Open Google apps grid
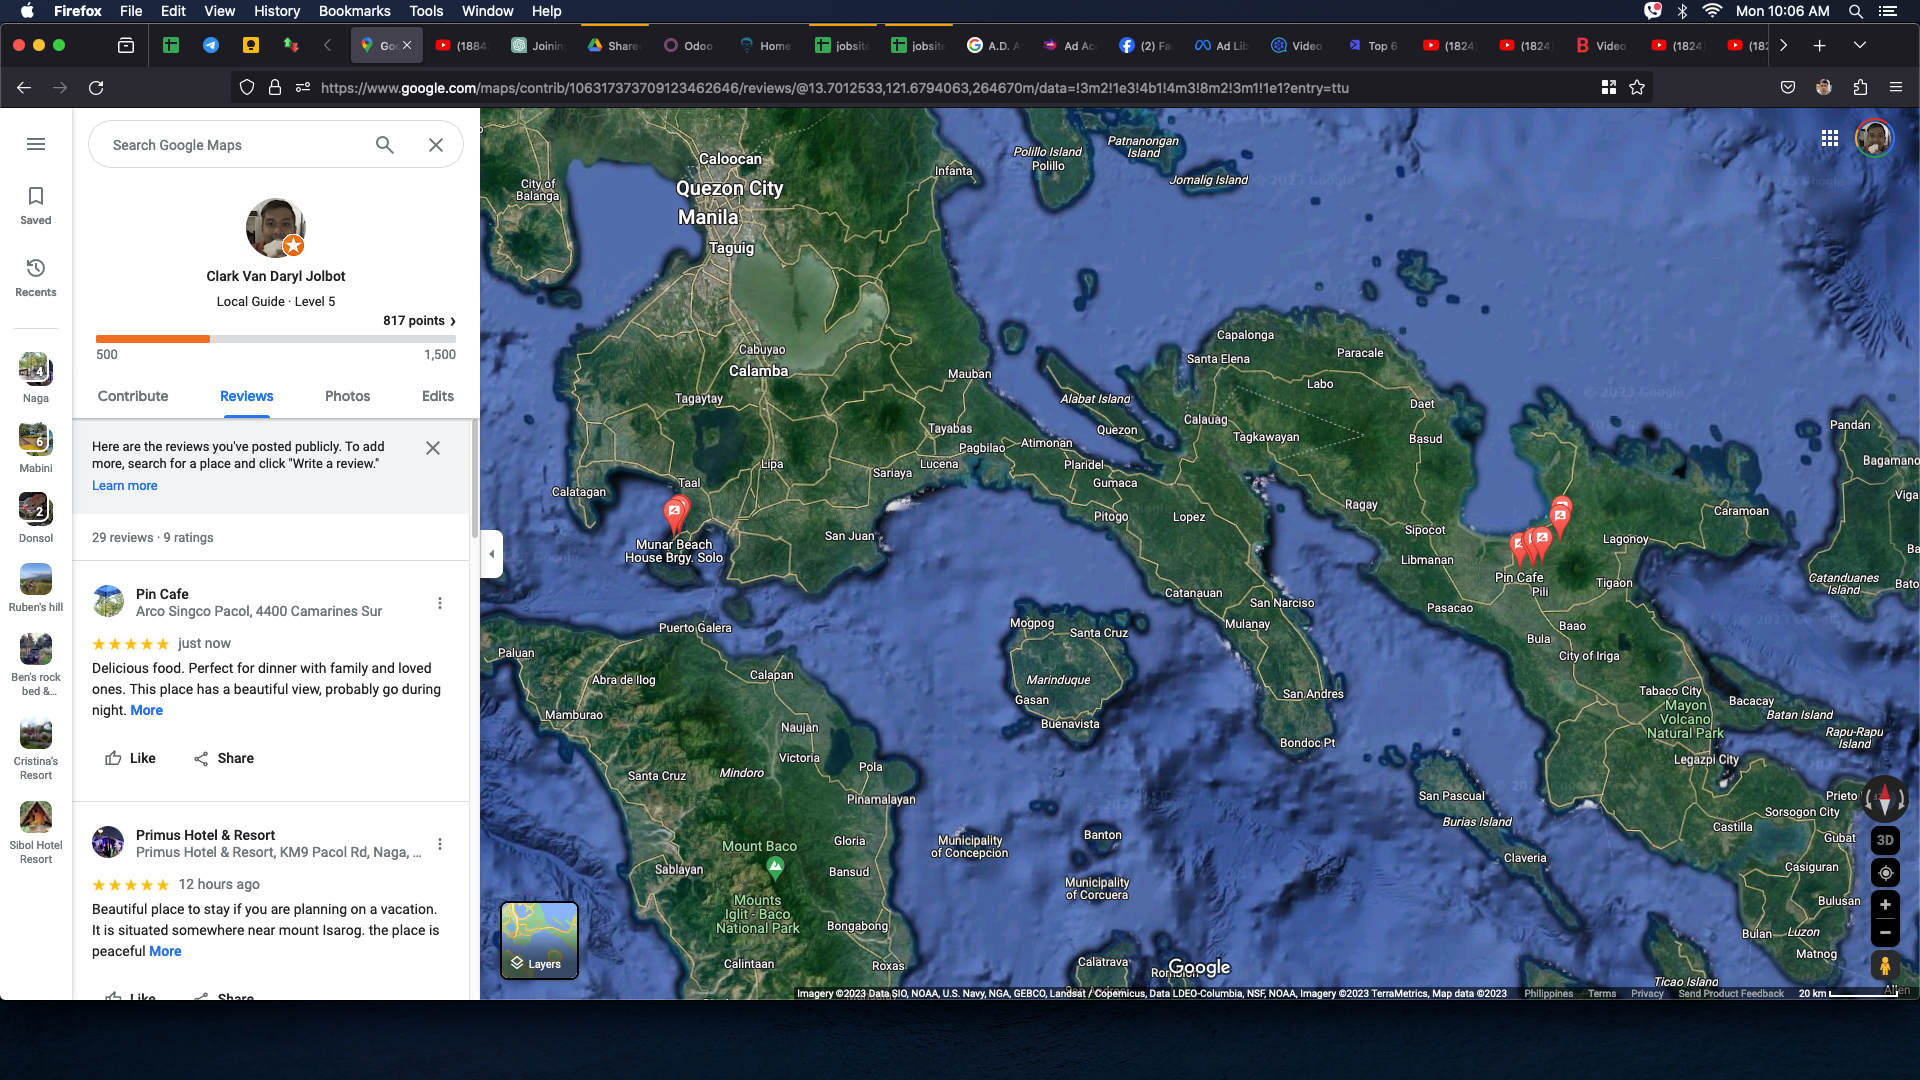The image size is (1920, 1080). click(1830, 139)
